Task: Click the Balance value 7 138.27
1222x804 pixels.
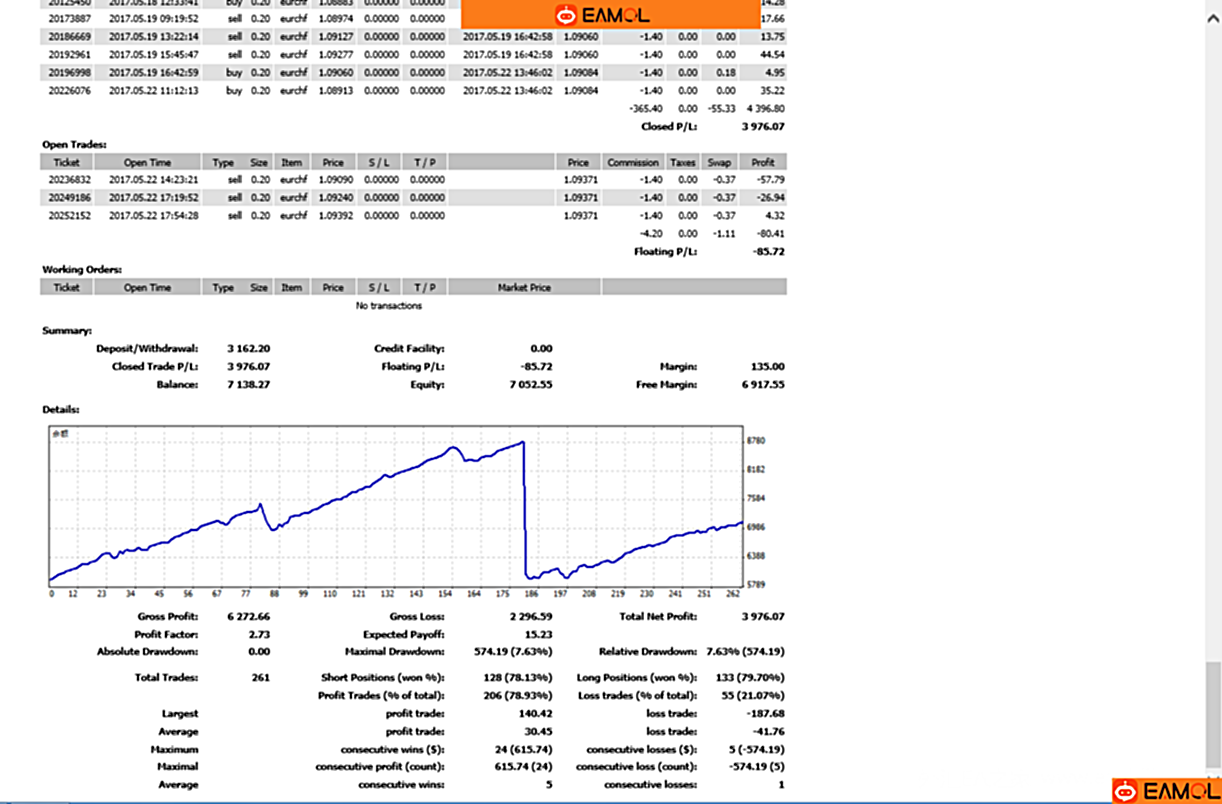Action: (x=248, y=384)
